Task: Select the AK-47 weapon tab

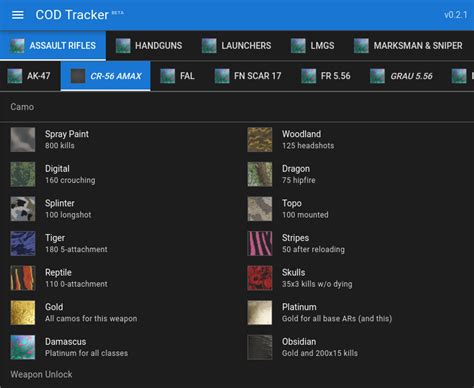Action: click(x=29, y=76)
